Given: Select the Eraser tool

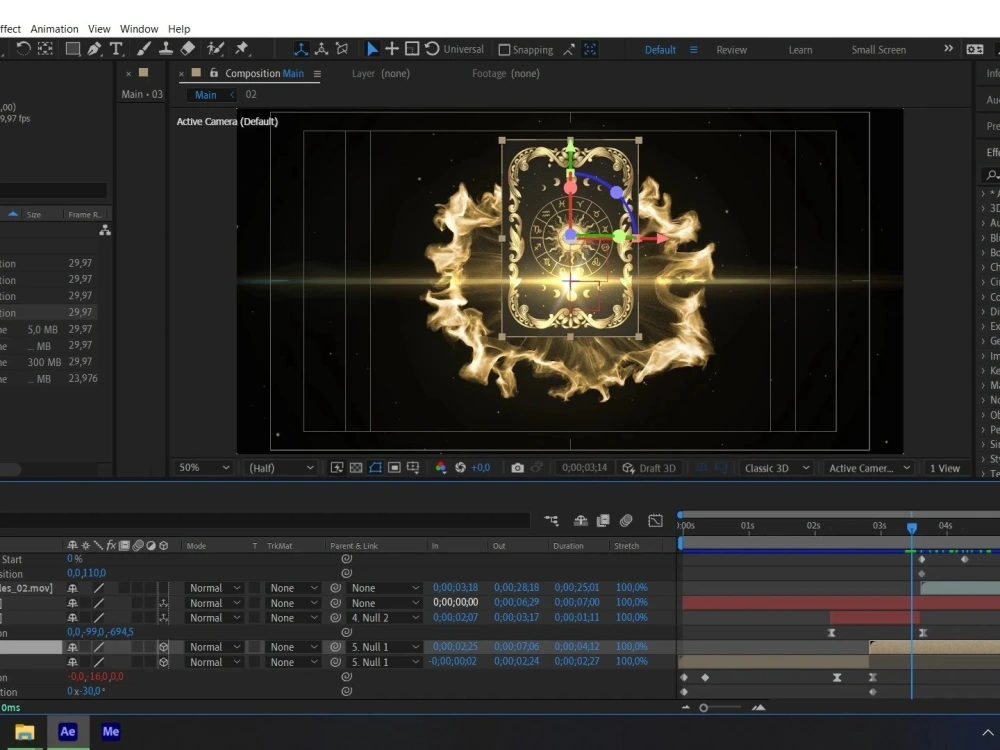Looking at the screenshot, I should (x=188, y=49).
